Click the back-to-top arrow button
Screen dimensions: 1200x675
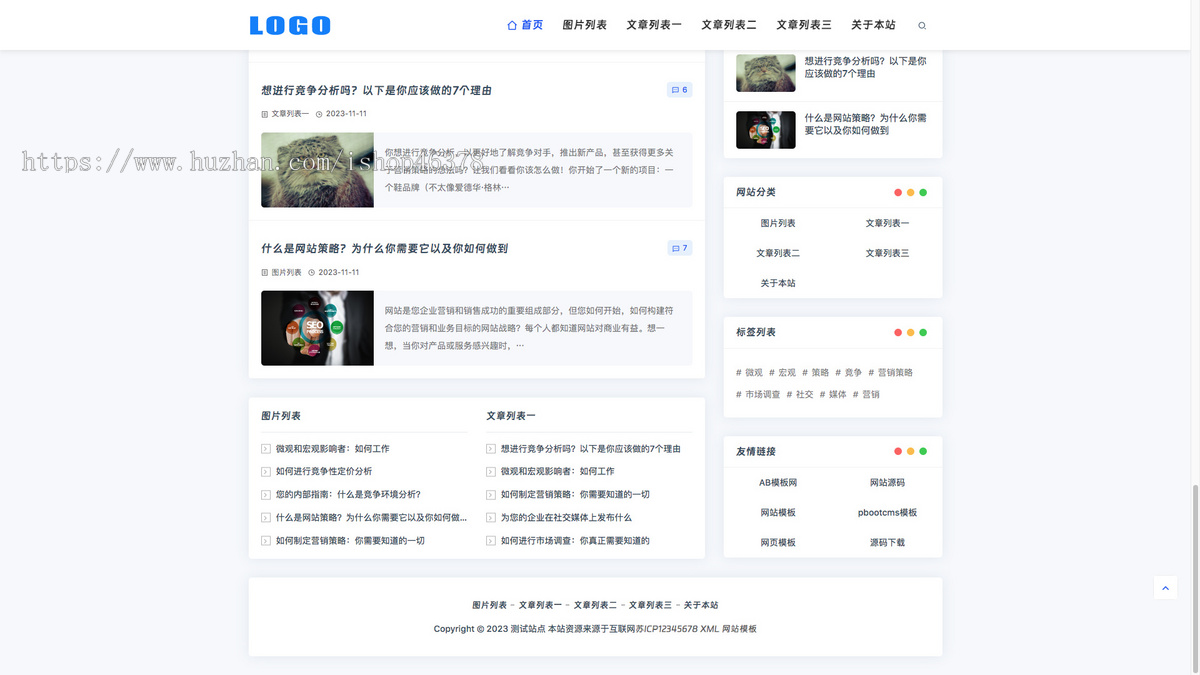click(x=1165, y=587)
